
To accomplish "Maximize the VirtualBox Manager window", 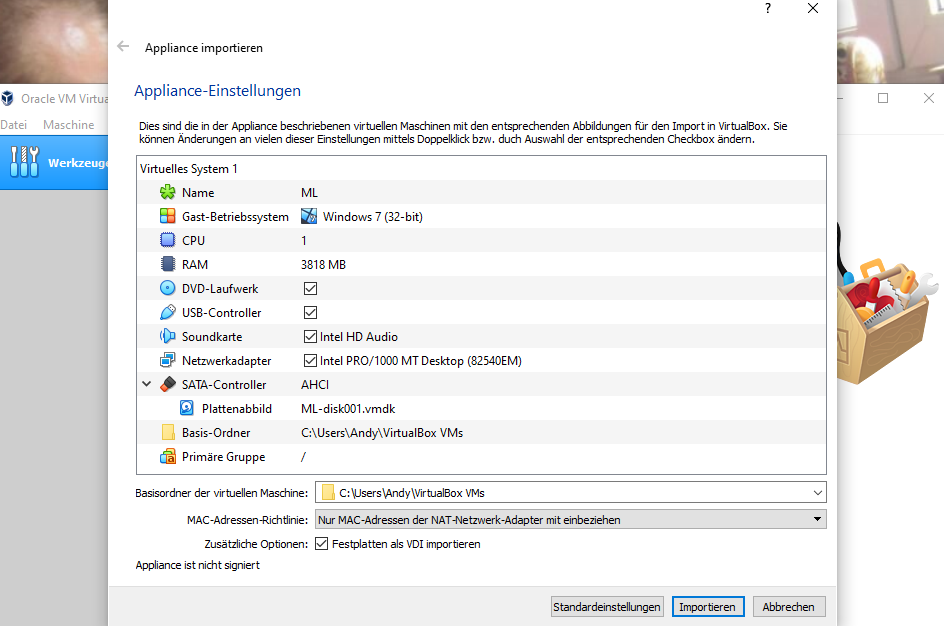I will [883, 98].
